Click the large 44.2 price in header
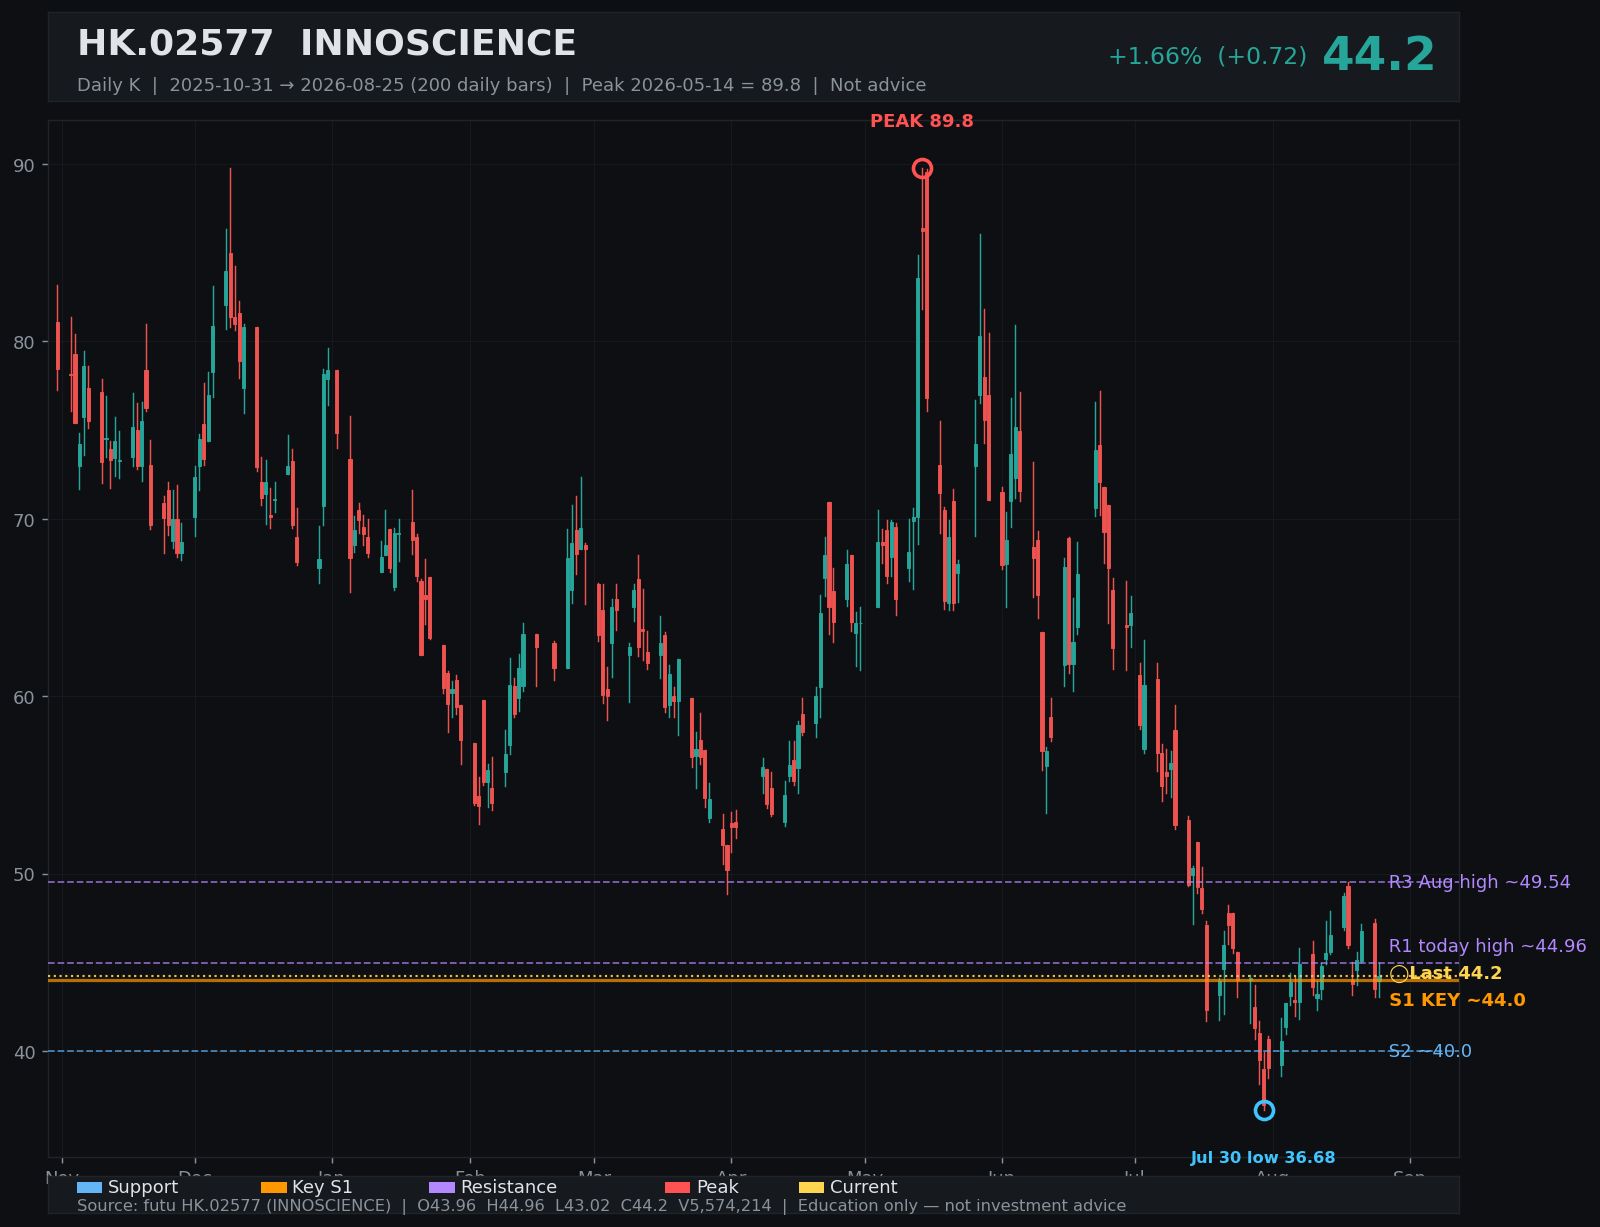Viewport: 1600px width, 1227px height. coord(1379,55)
